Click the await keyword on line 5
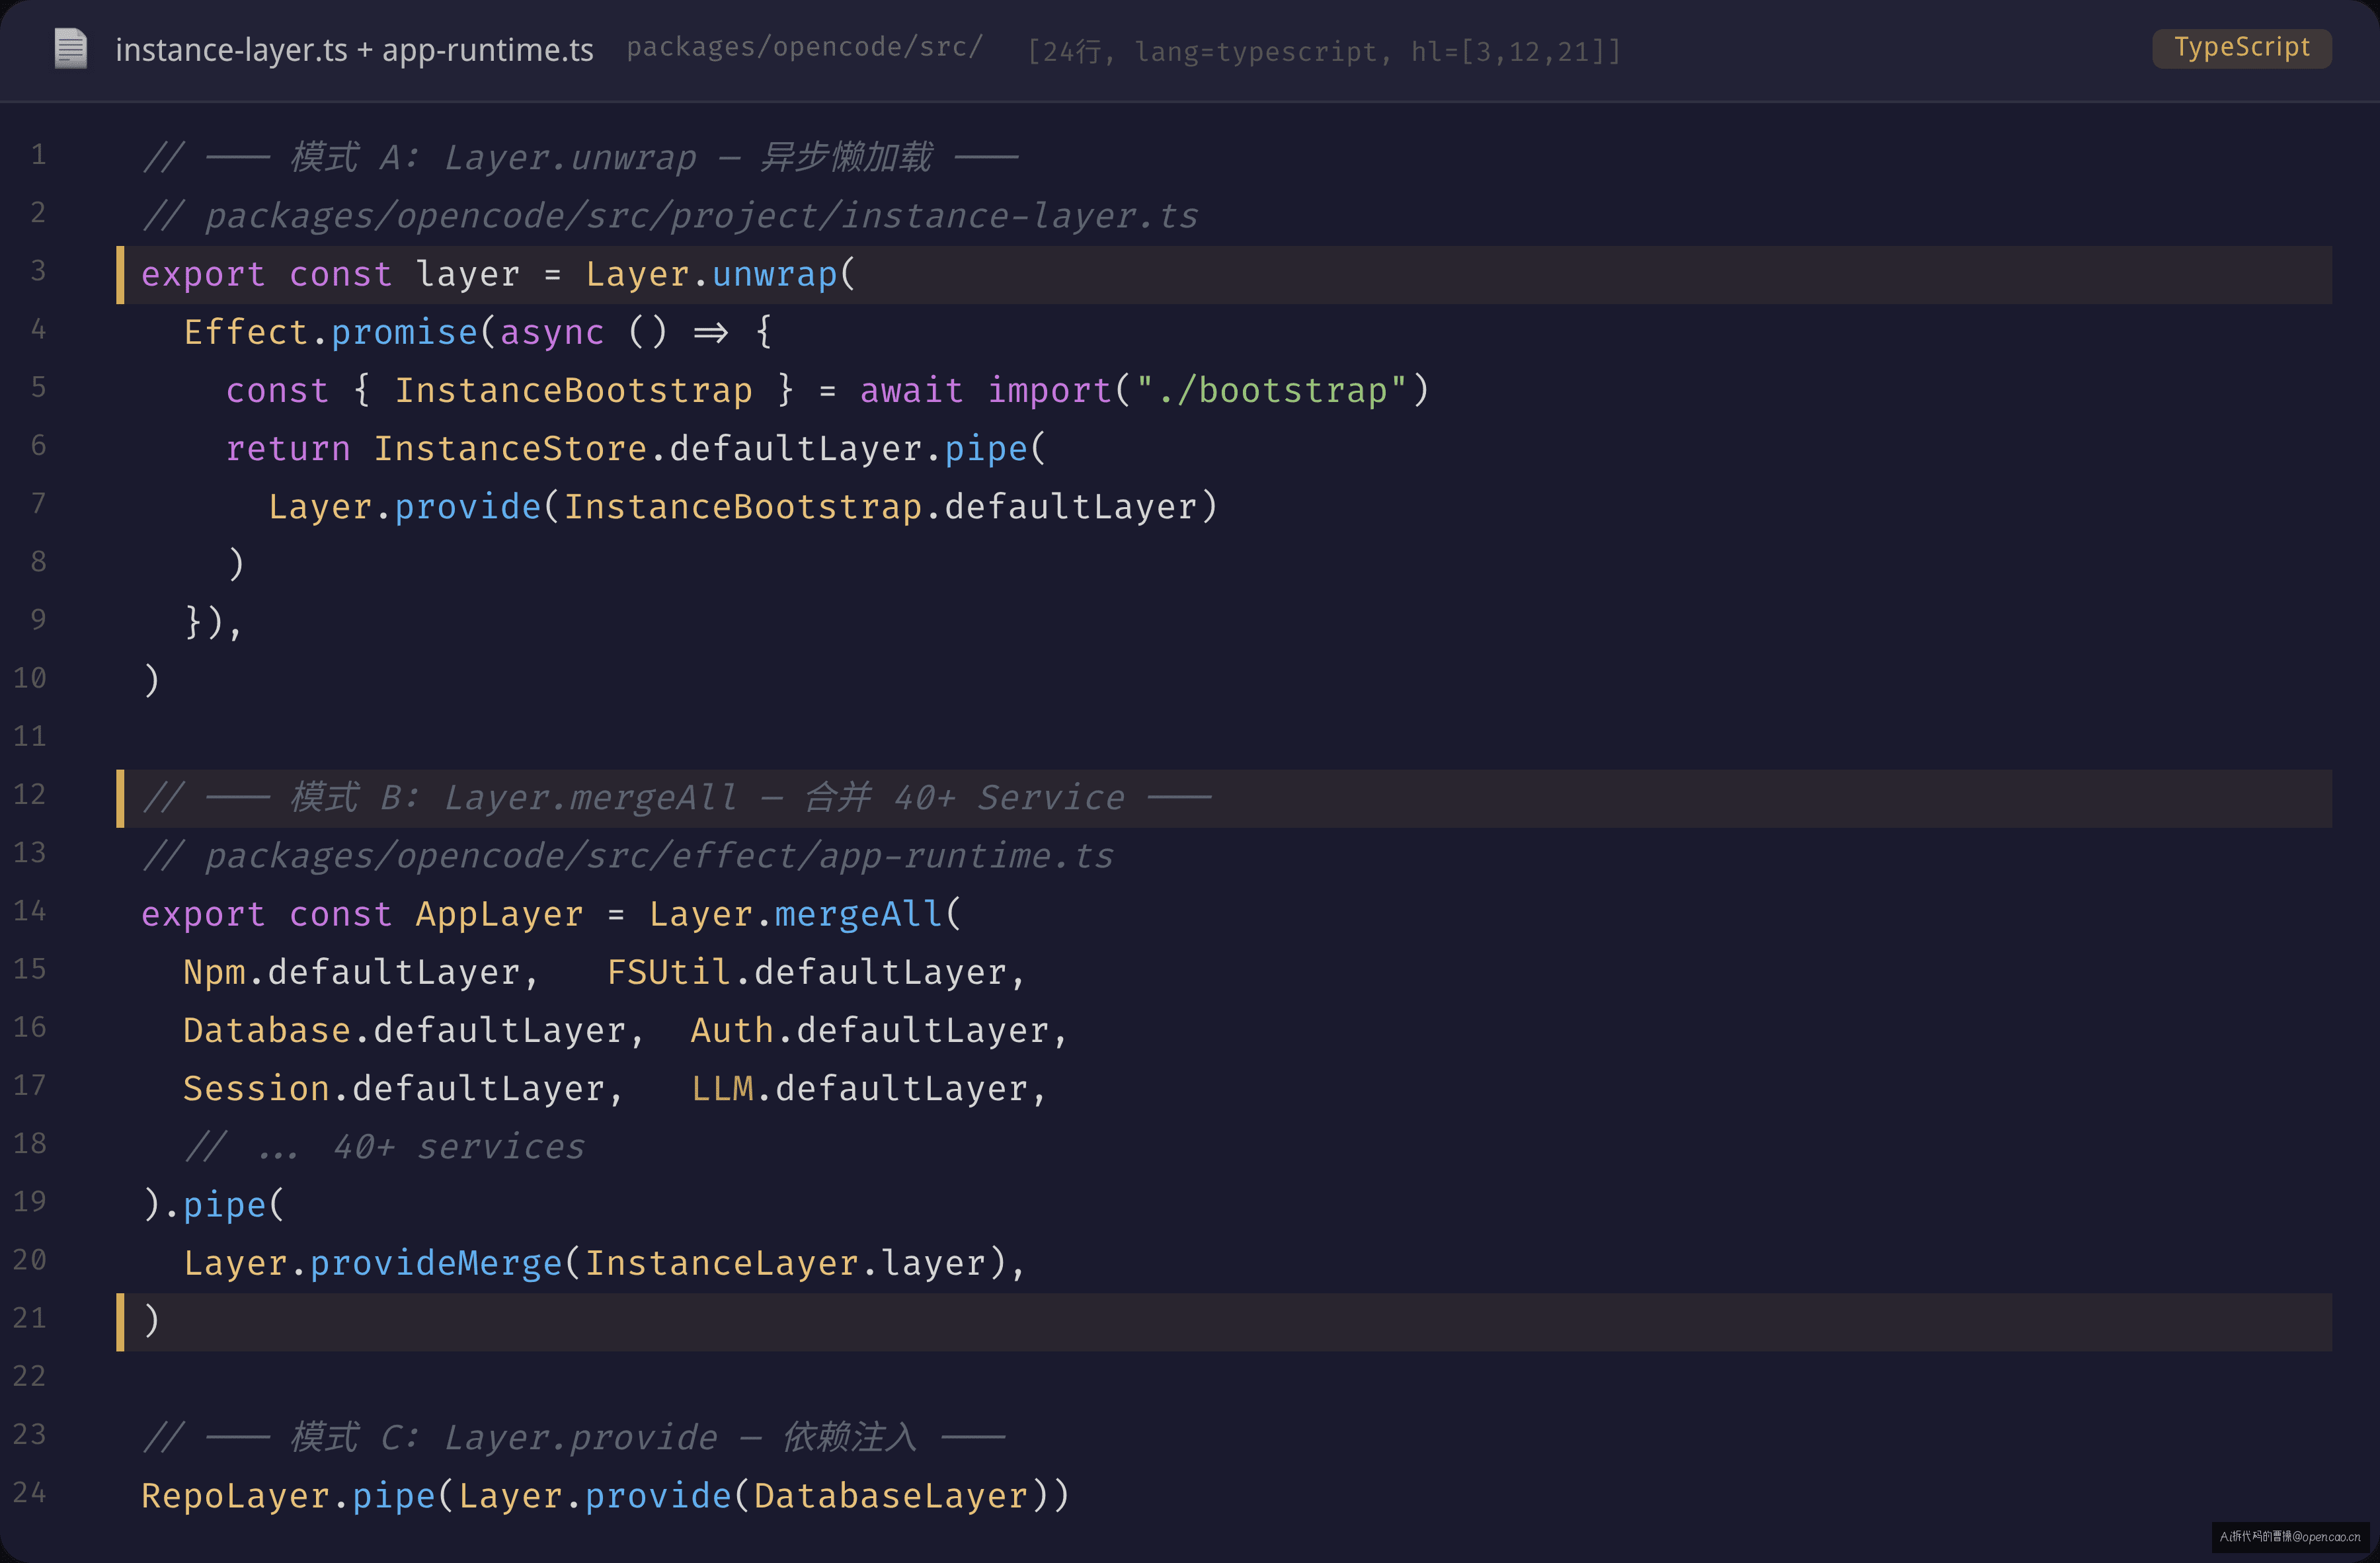The image size is (2380, 1563). pyautogui.click(x=911, y=390)
